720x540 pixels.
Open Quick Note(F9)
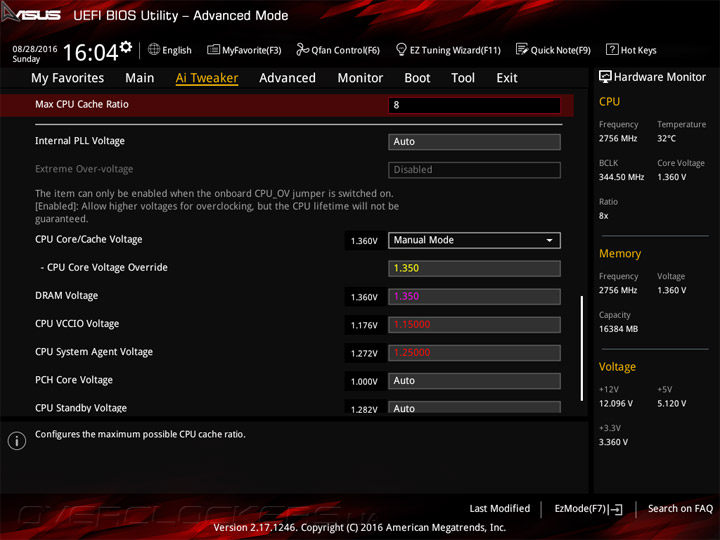pyautogui.click(x=553, y=50)
